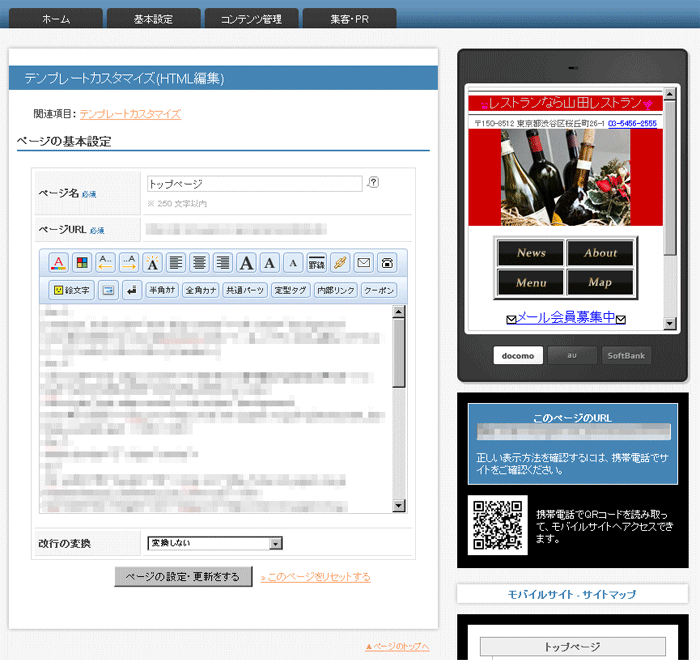Click the chain link insert icon
This screenshot has height=660, width=700.
coord(340,263)
